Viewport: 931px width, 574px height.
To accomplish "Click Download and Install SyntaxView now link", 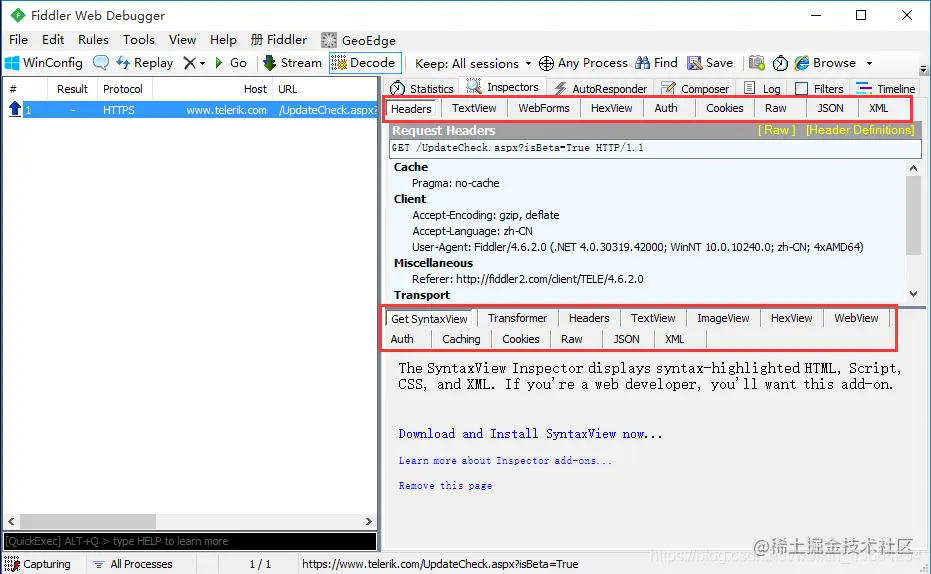I will coord(530,434).
